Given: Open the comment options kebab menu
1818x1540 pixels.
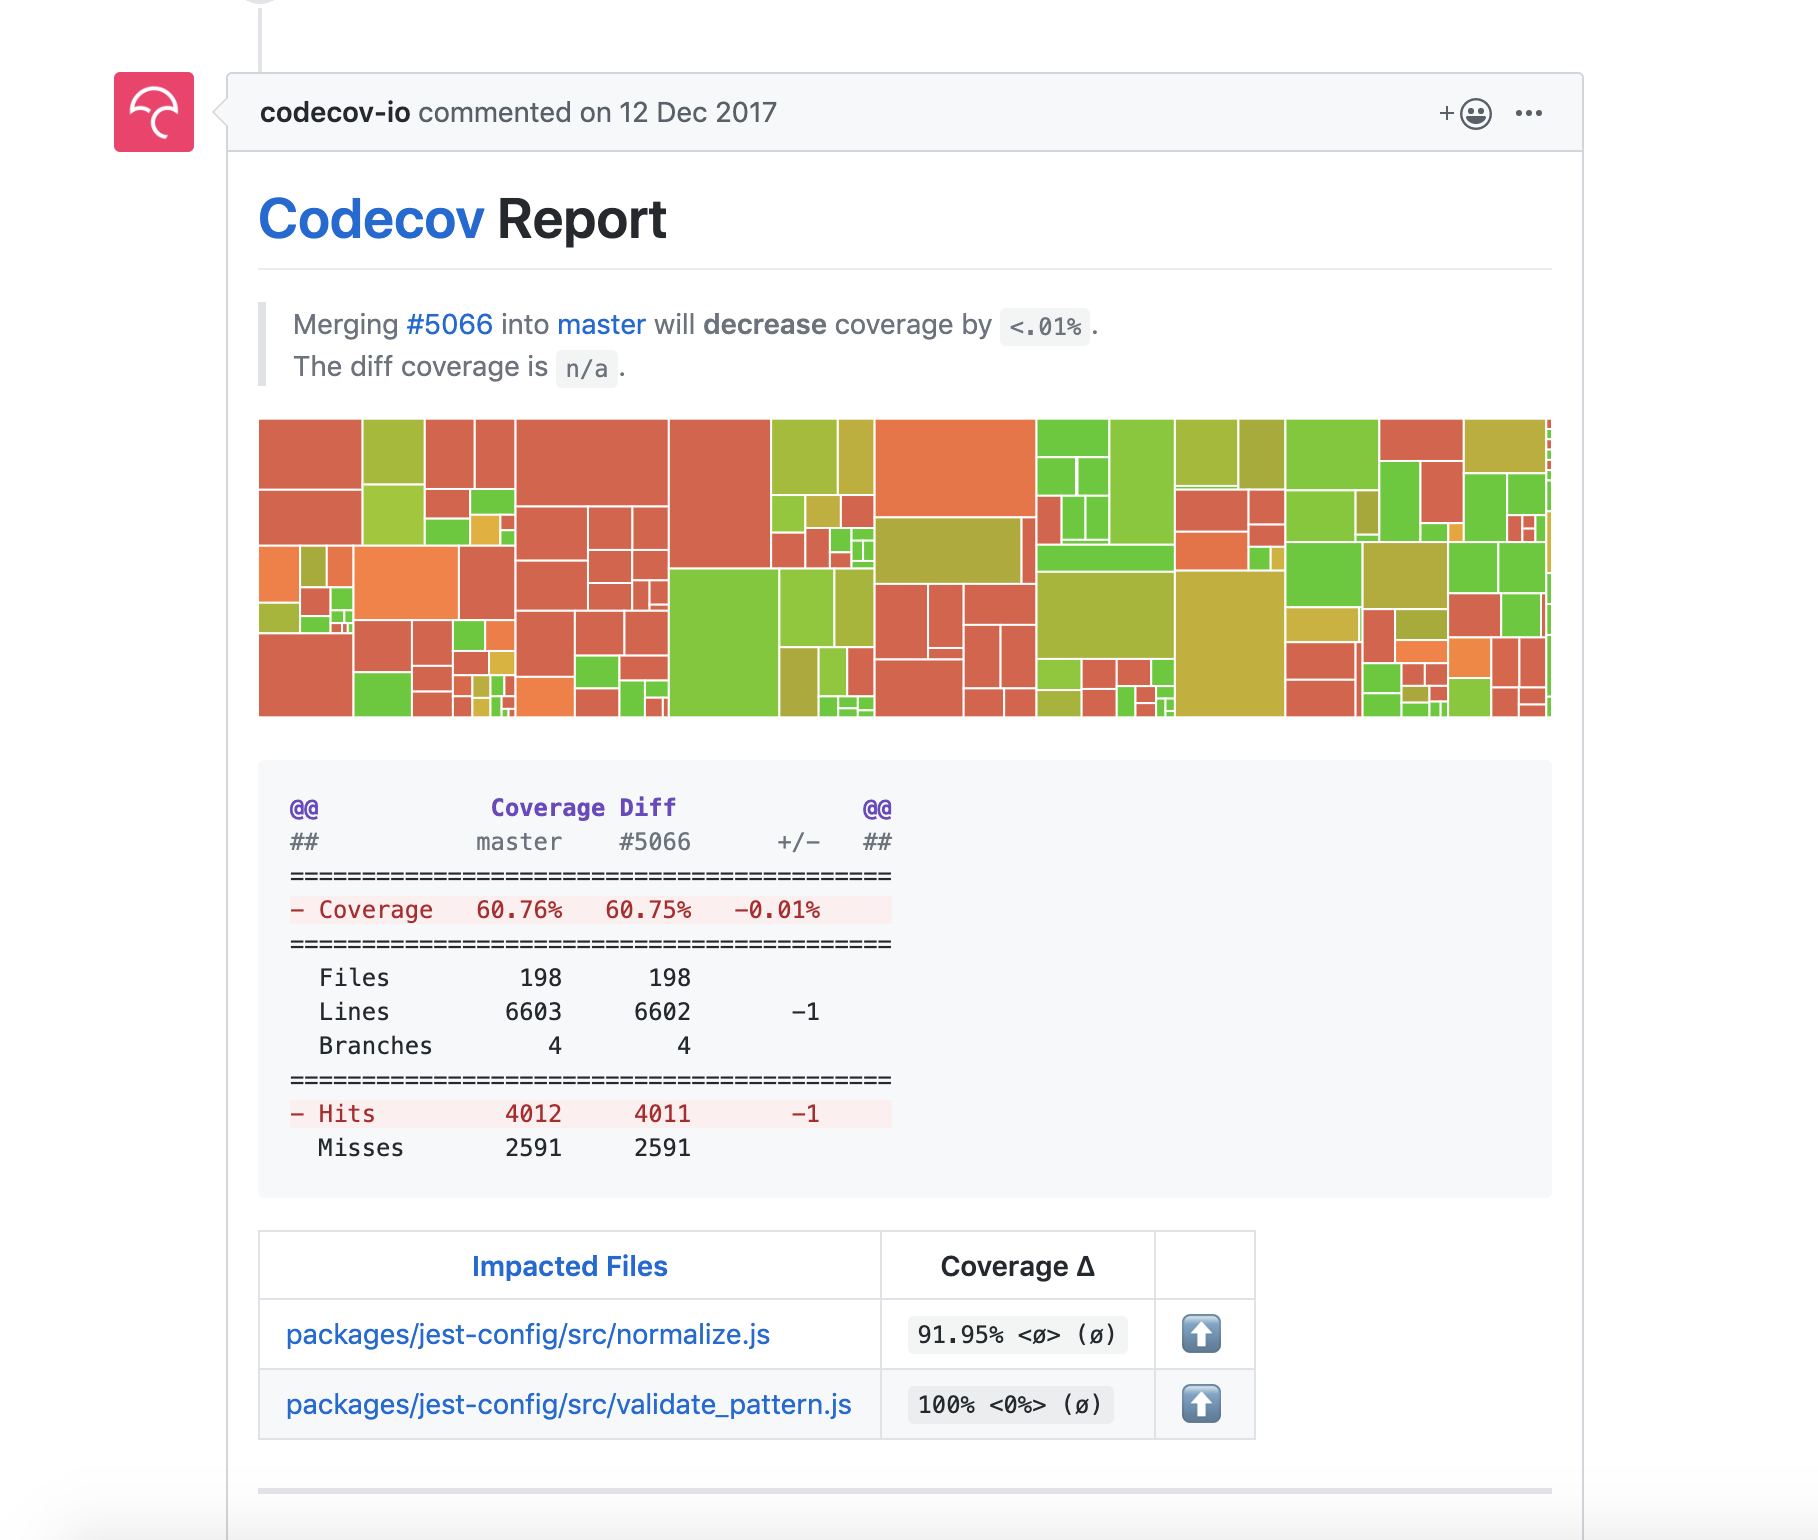Looking at the screenshot, I should coord(1529,113).
